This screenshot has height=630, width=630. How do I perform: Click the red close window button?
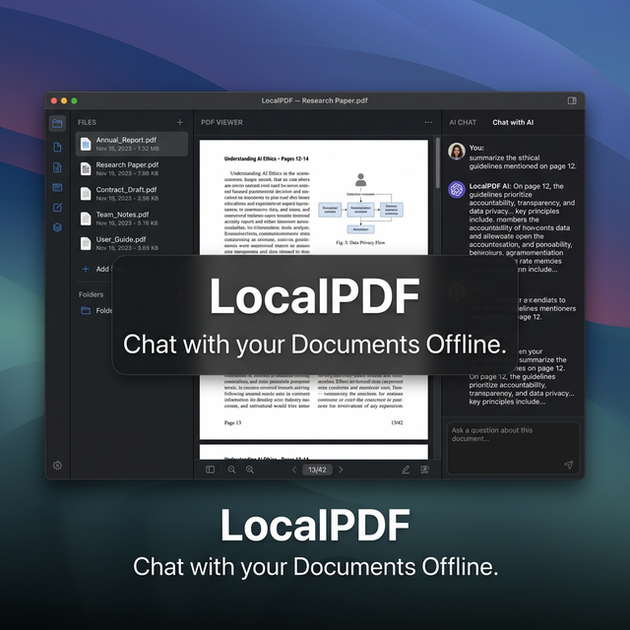coord(54,100)
